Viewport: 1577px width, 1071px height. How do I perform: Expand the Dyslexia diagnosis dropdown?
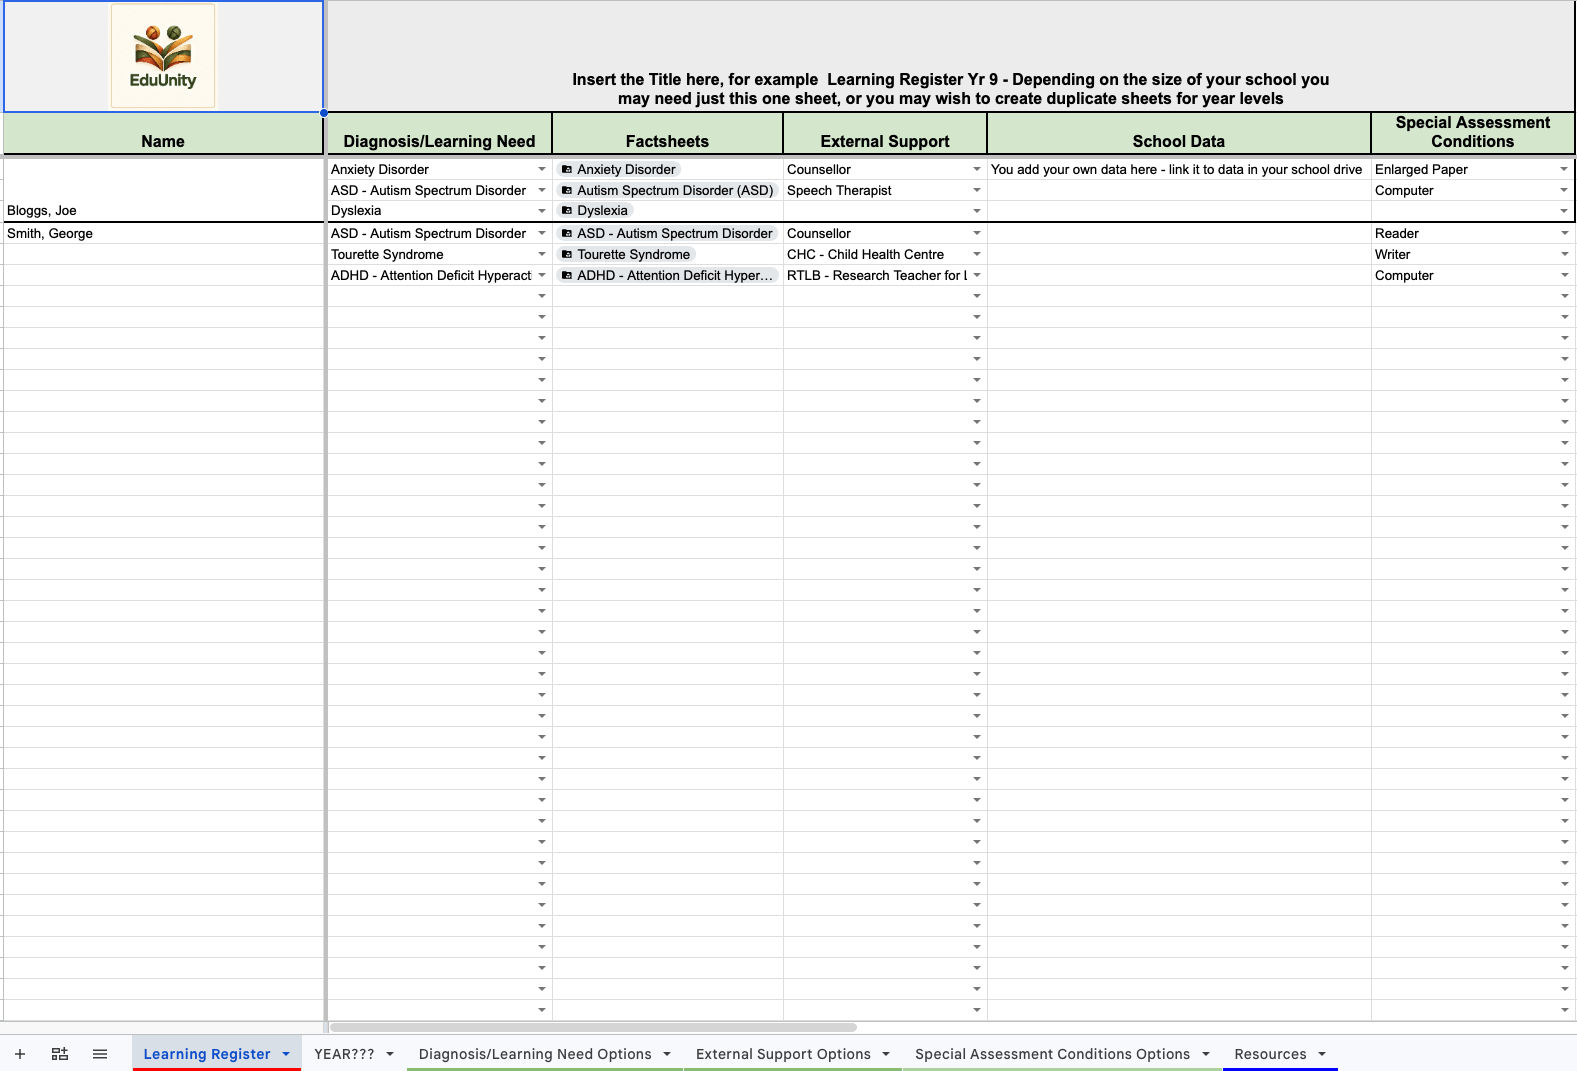coord(542,211)
